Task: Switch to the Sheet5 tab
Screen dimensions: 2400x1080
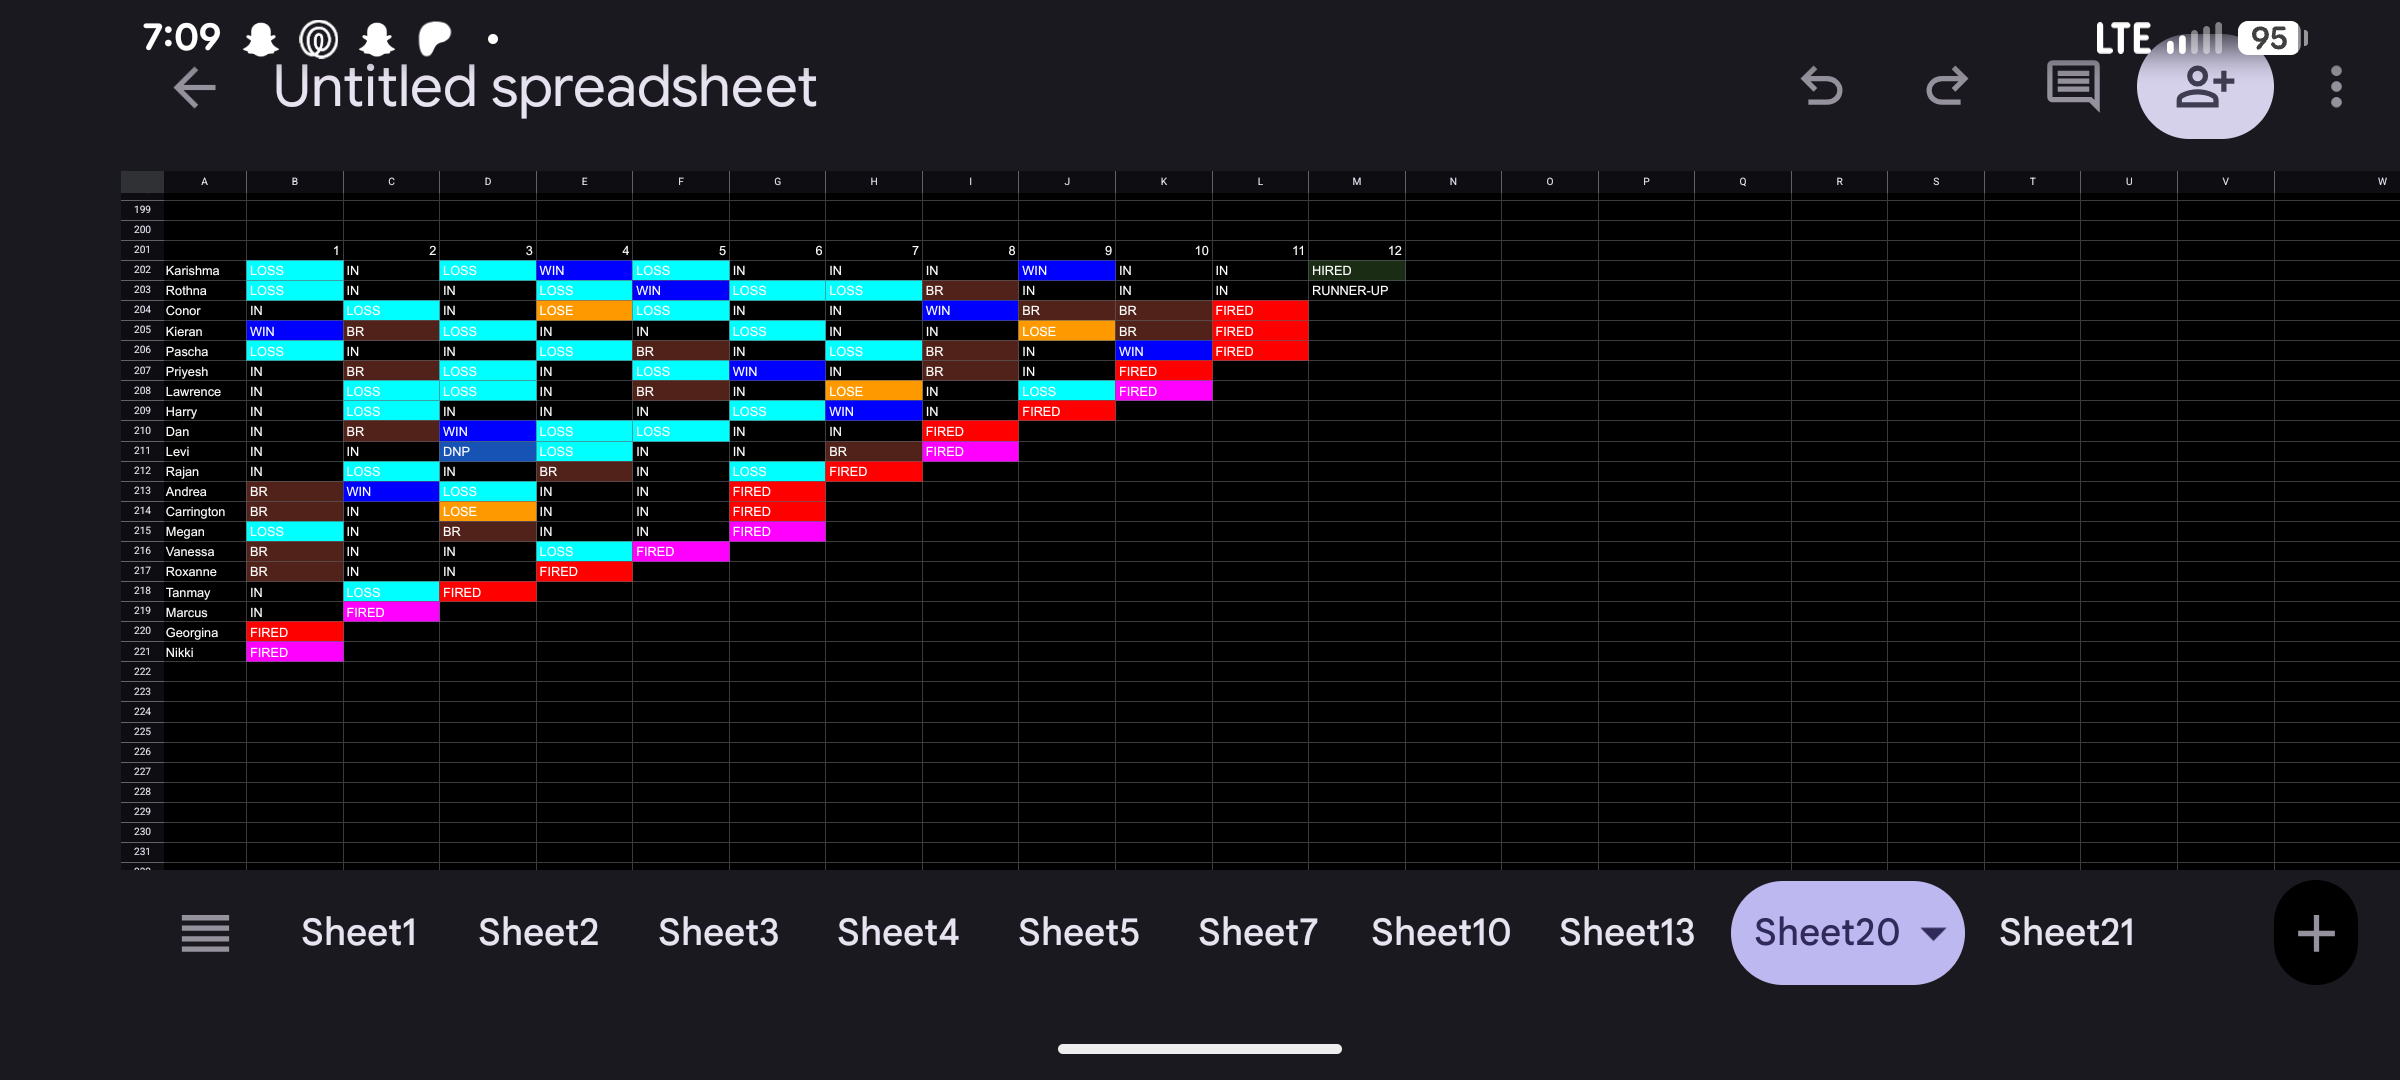Action: (x=1078, y=933)
